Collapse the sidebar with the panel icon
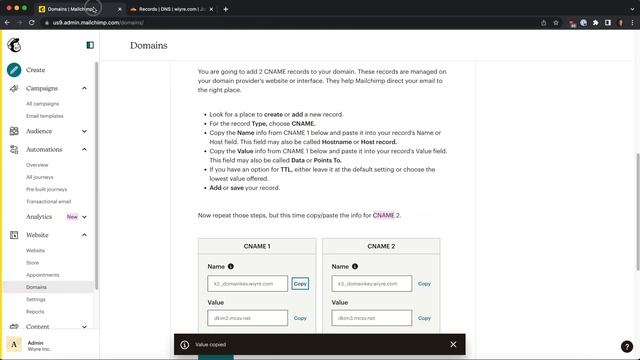Image resolution: width=640 pixels, height=360 pixels. pyautogui.click(x=90, y=45)
